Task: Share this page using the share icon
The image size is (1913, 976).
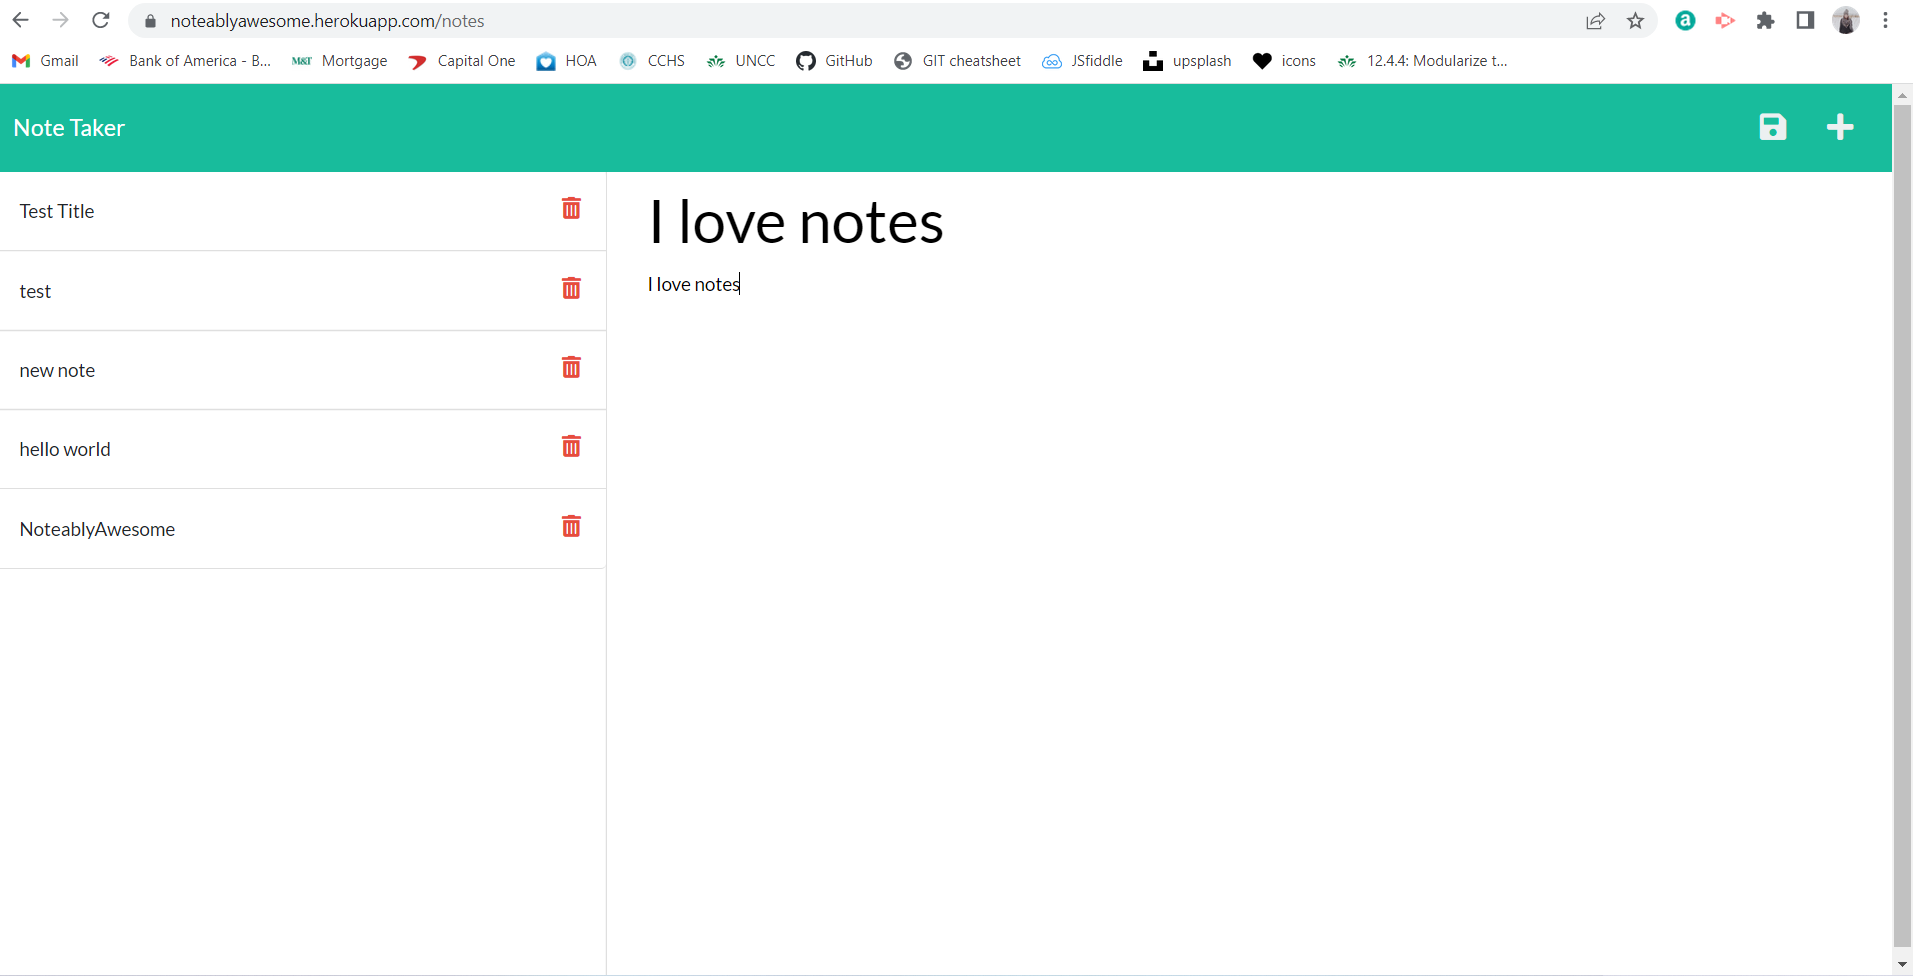Action: 1595,21
